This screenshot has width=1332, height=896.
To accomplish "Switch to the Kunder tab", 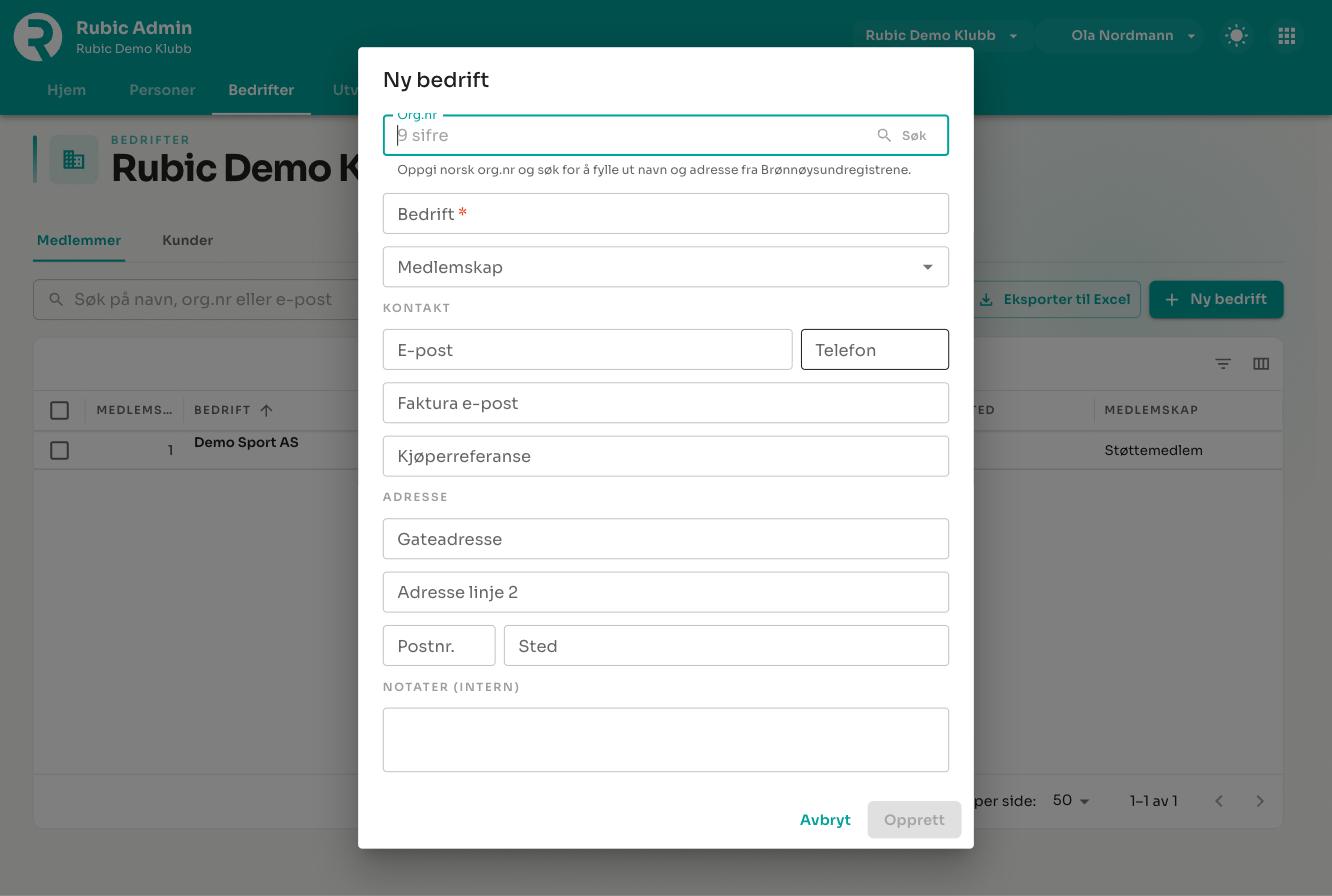I will [x=188, y=240].
